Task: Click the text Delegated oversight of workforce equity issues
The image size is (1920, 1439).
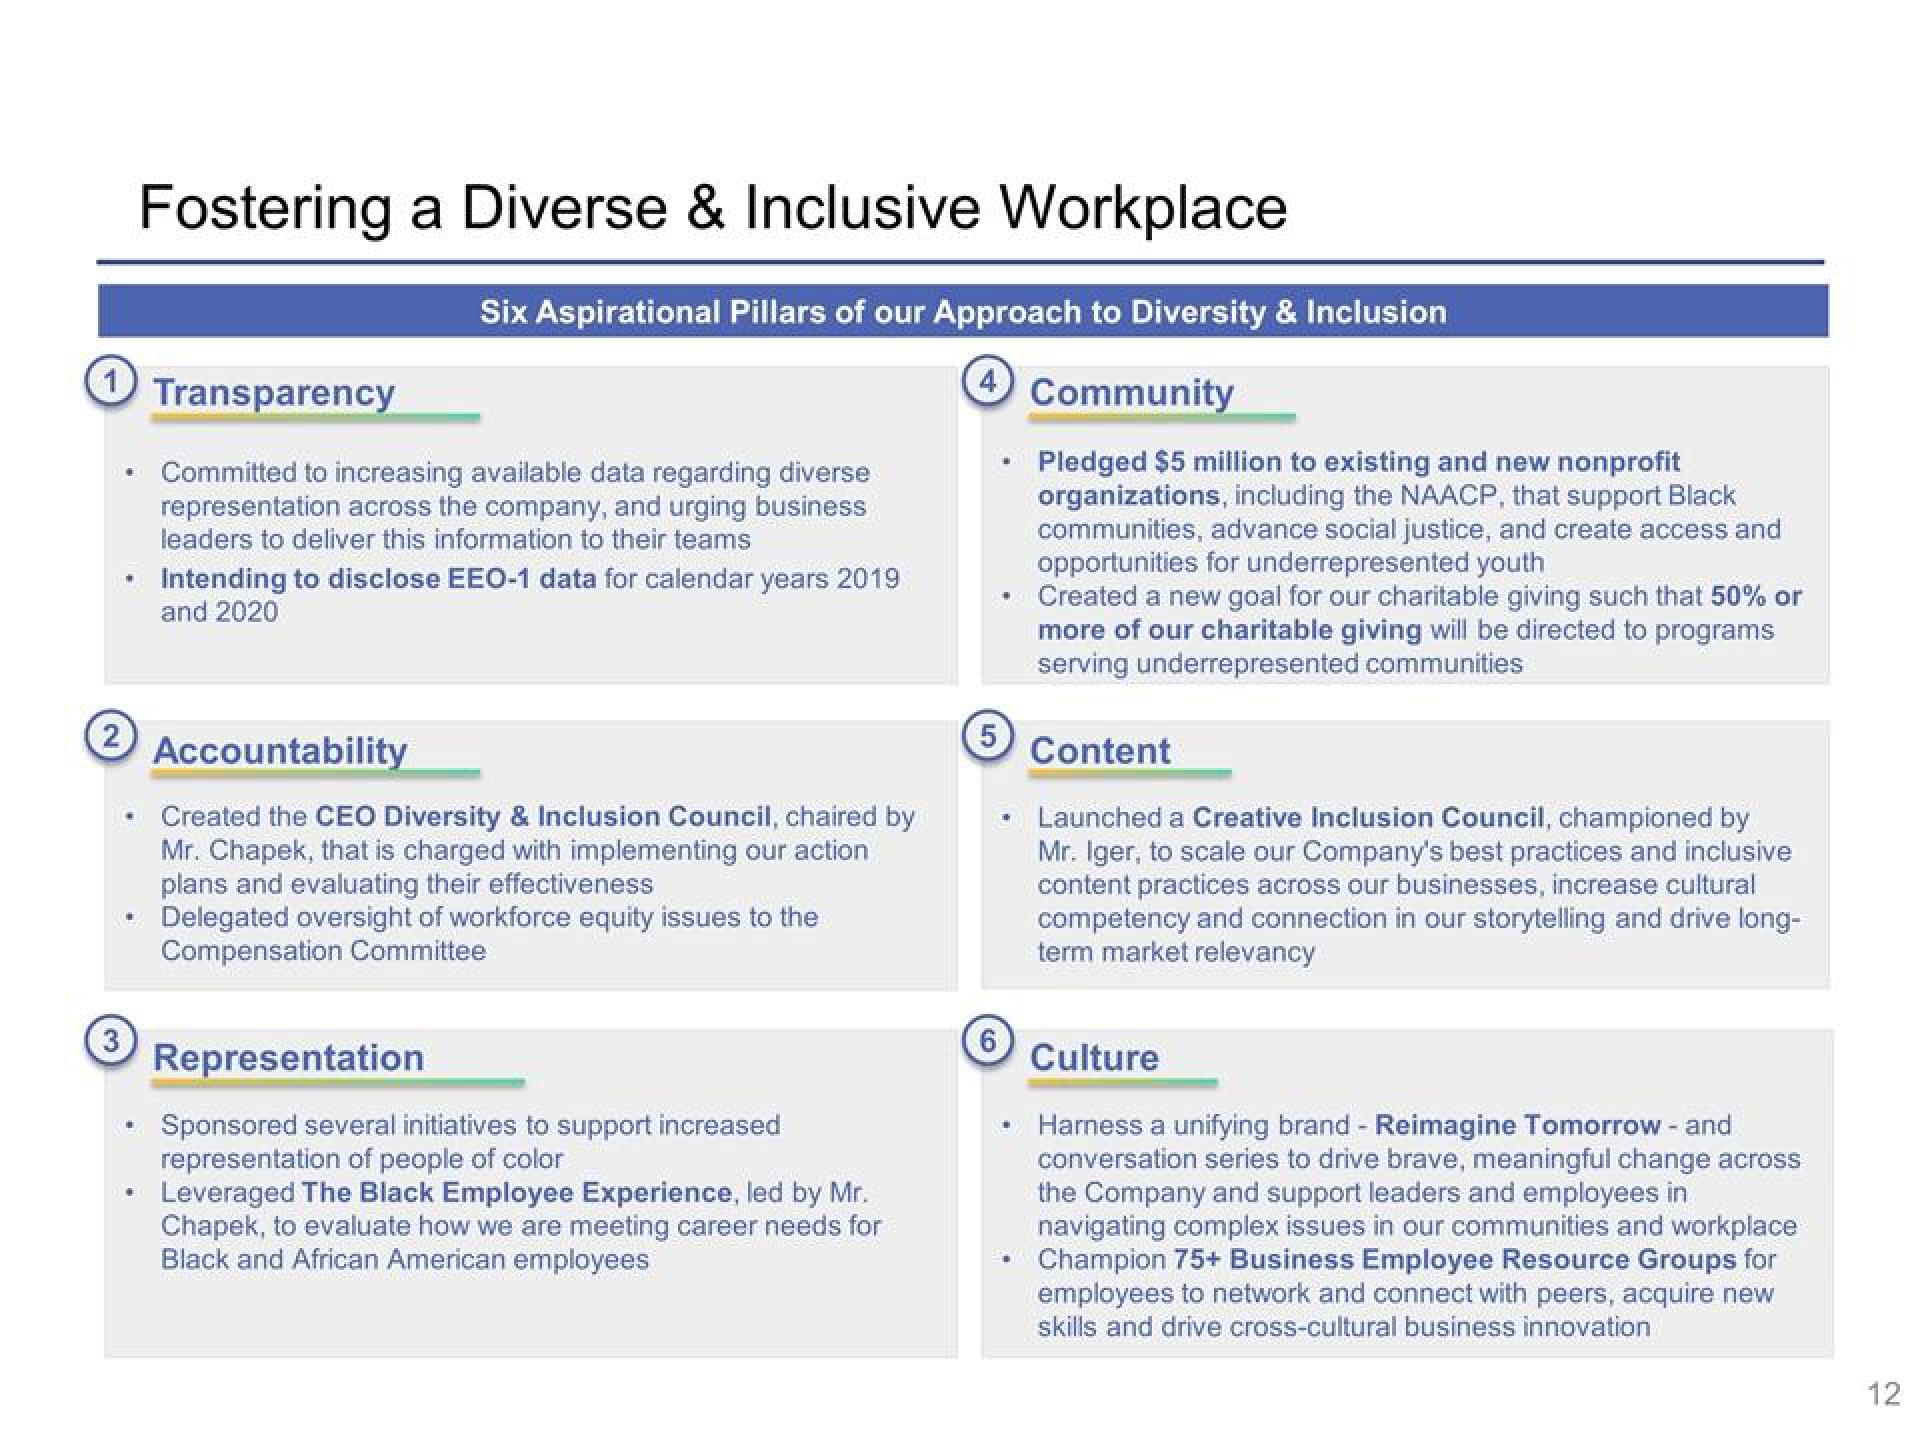Action: pyautogui.click(x=449, y=917)
